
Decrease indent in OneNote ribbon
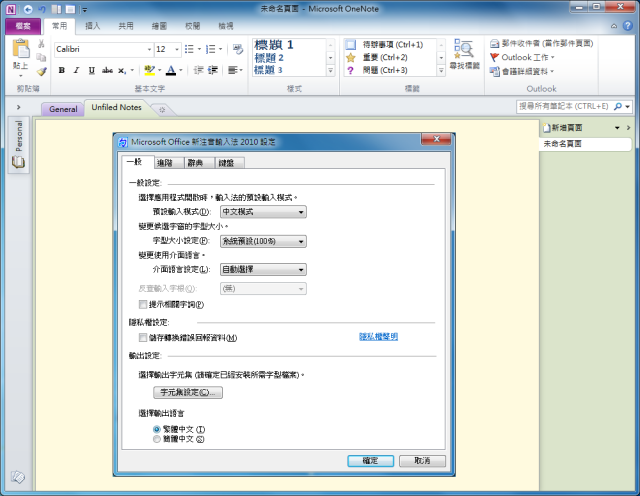pyautogui.click(x=198, y=70)
